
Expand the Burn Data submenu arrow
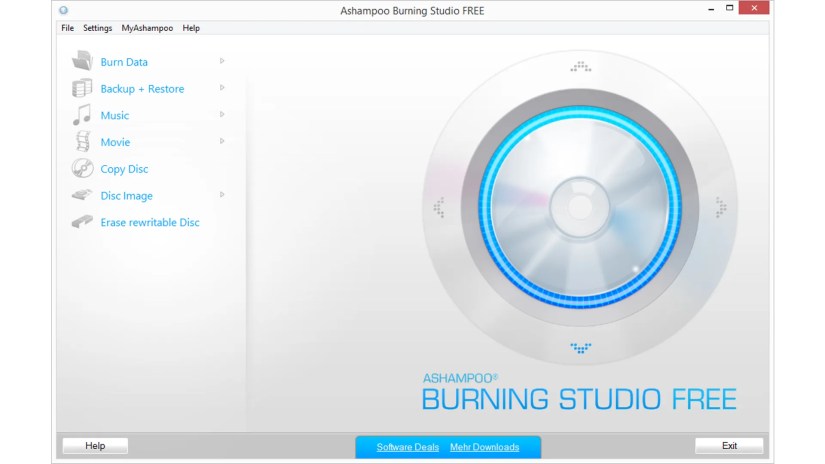pos(222,61)
